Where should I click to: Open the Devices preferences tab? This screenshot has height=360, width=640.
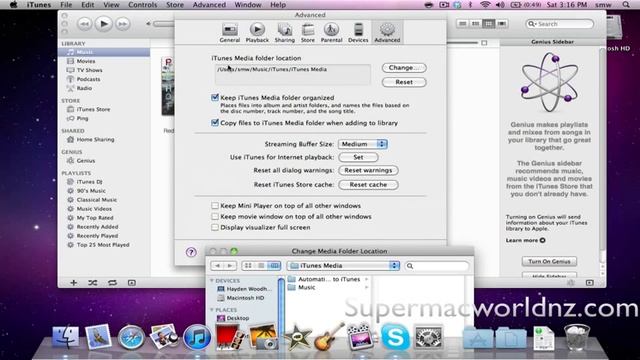point(358,33)
